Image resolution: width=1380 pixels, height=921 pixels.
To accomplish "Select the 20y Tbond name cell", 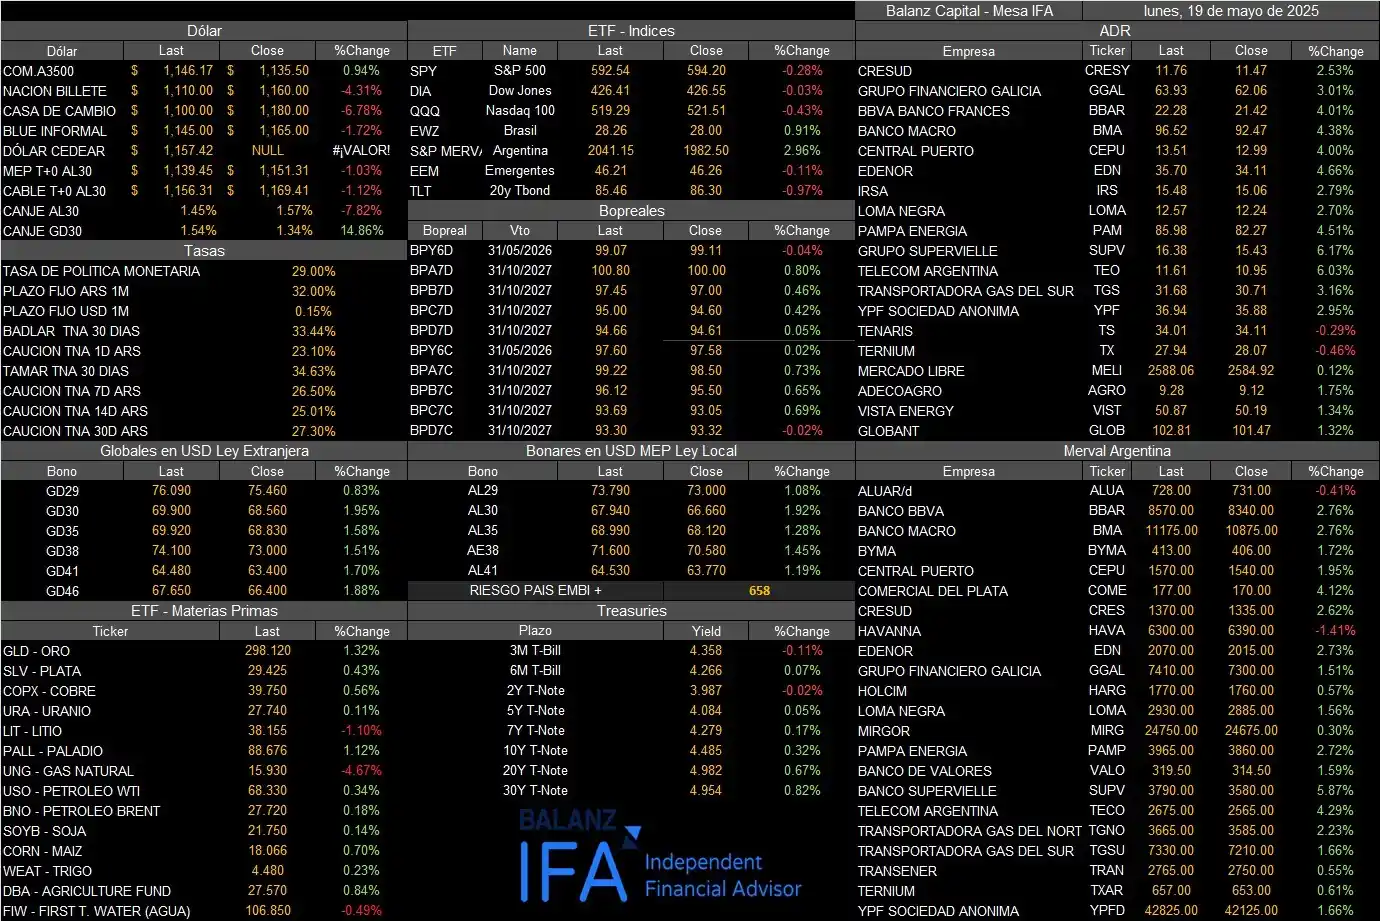I will tap(520, 191).
